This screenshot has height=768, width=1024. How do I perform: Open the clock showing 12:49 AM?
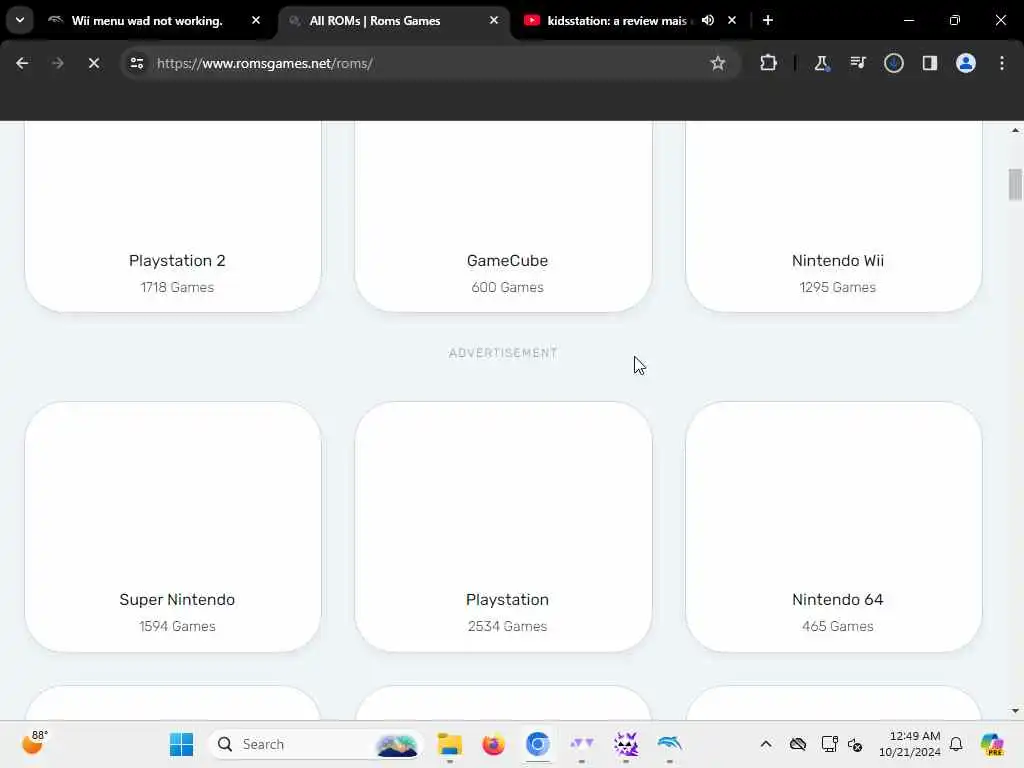click(x=910, y=744)
